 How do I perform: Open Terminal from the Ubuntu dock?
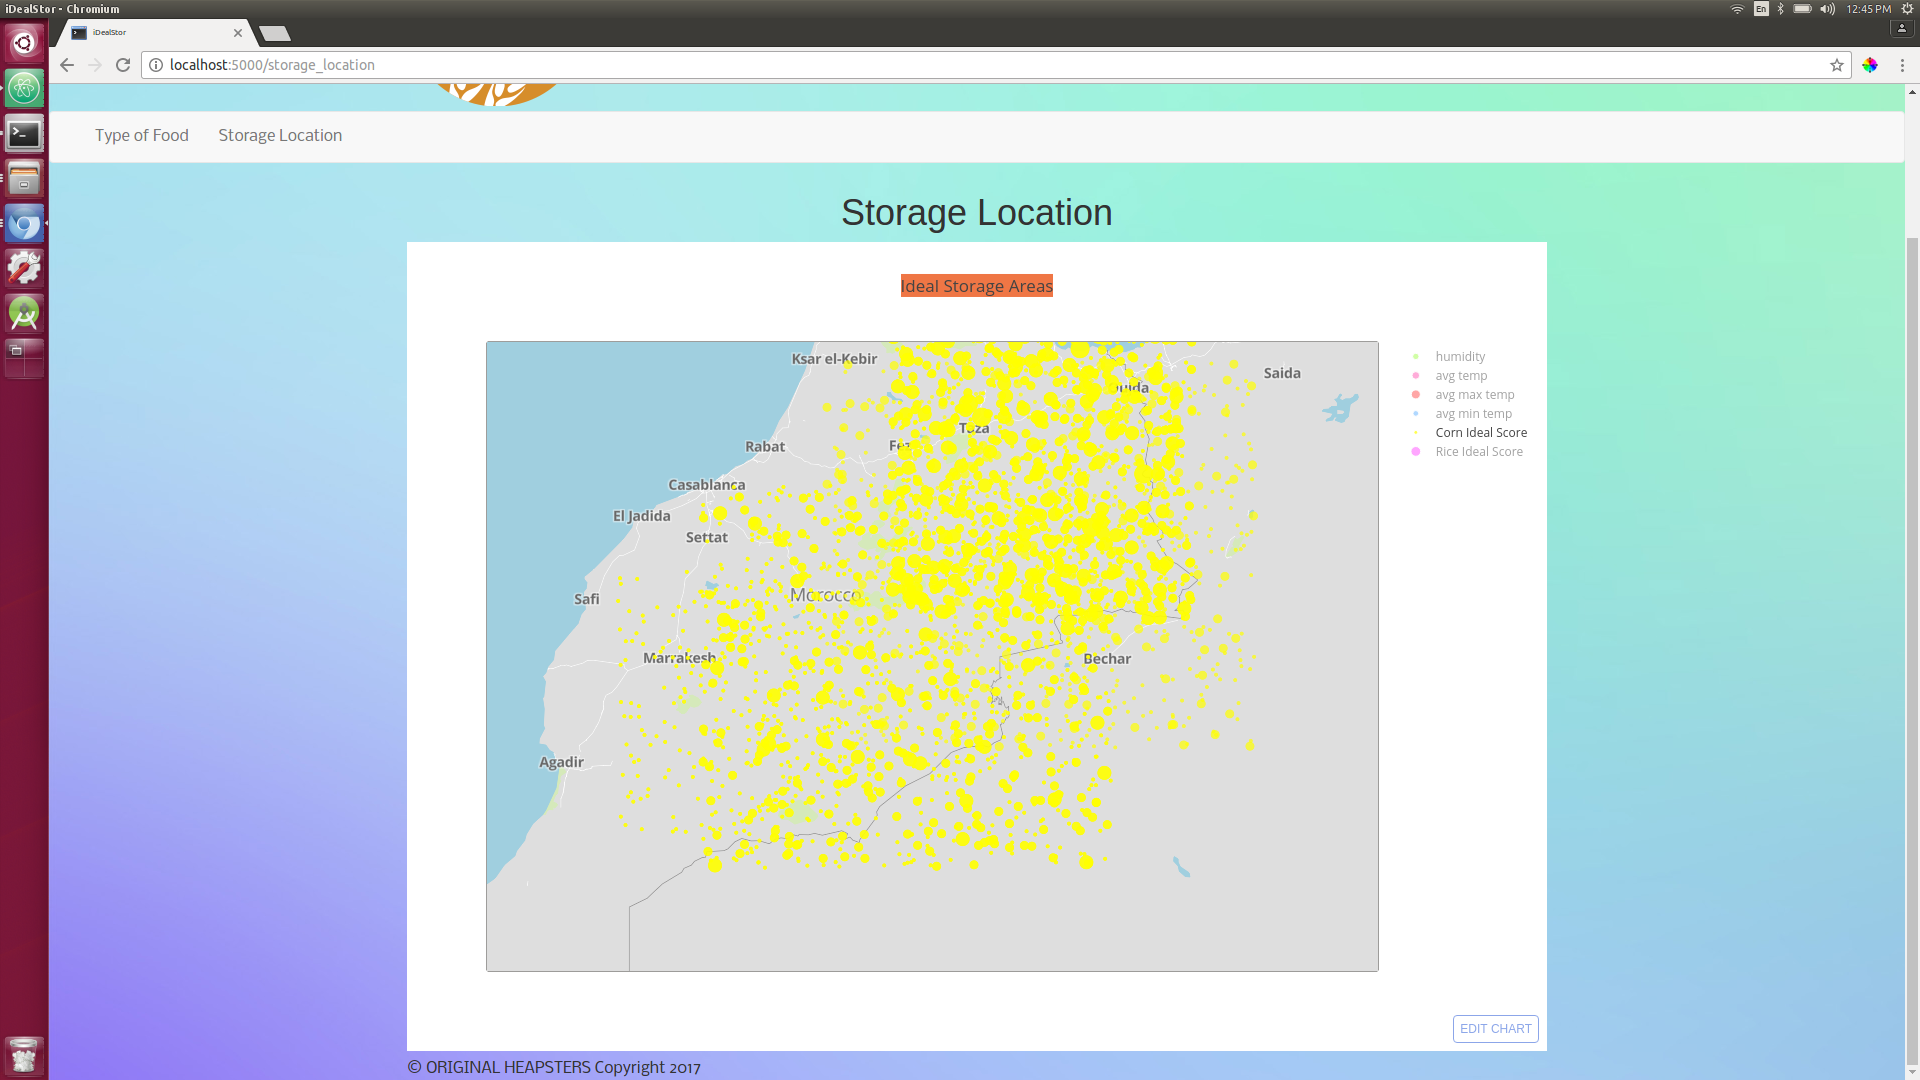(x=24, y=134)
